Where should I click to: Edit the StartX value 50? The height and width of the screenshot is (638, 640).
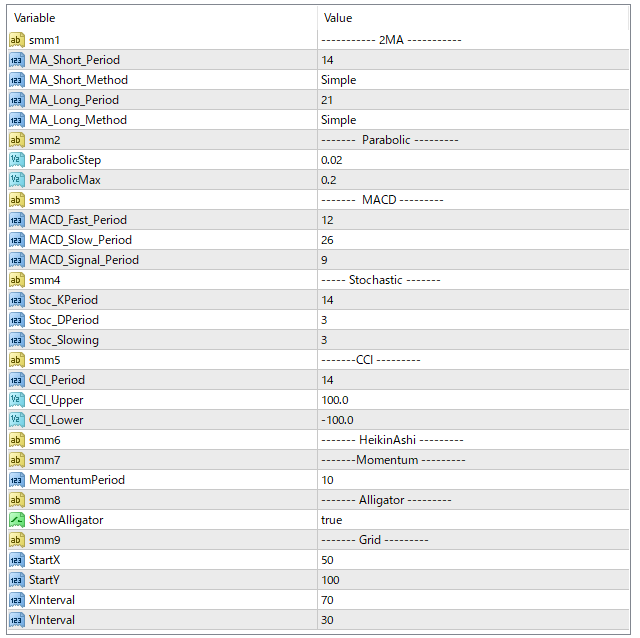328,560
